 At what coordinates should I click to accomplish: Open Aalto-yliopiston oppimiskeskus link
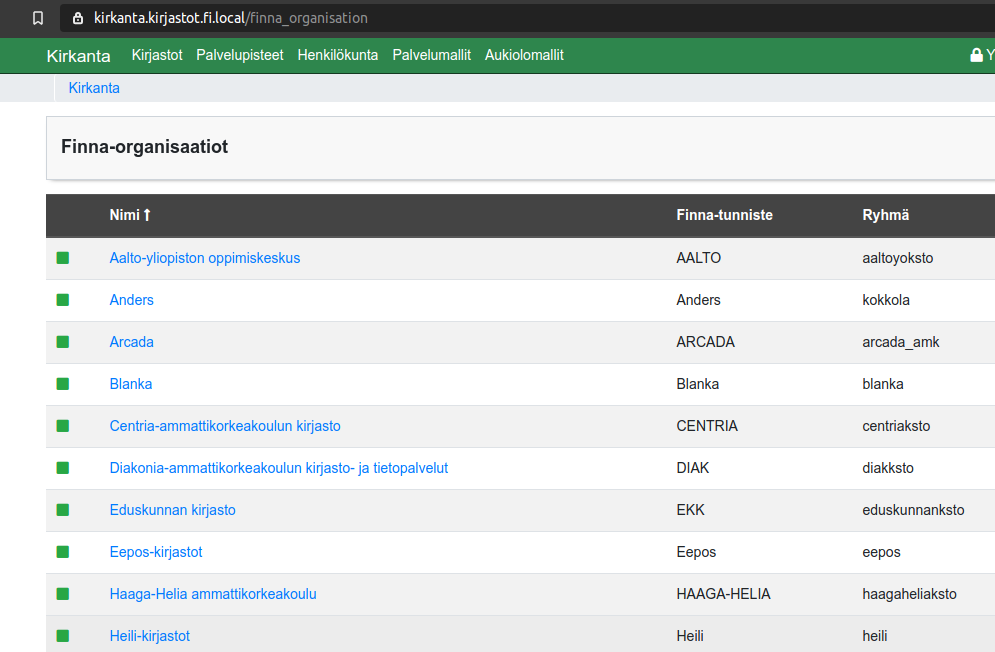click(204, 258)
